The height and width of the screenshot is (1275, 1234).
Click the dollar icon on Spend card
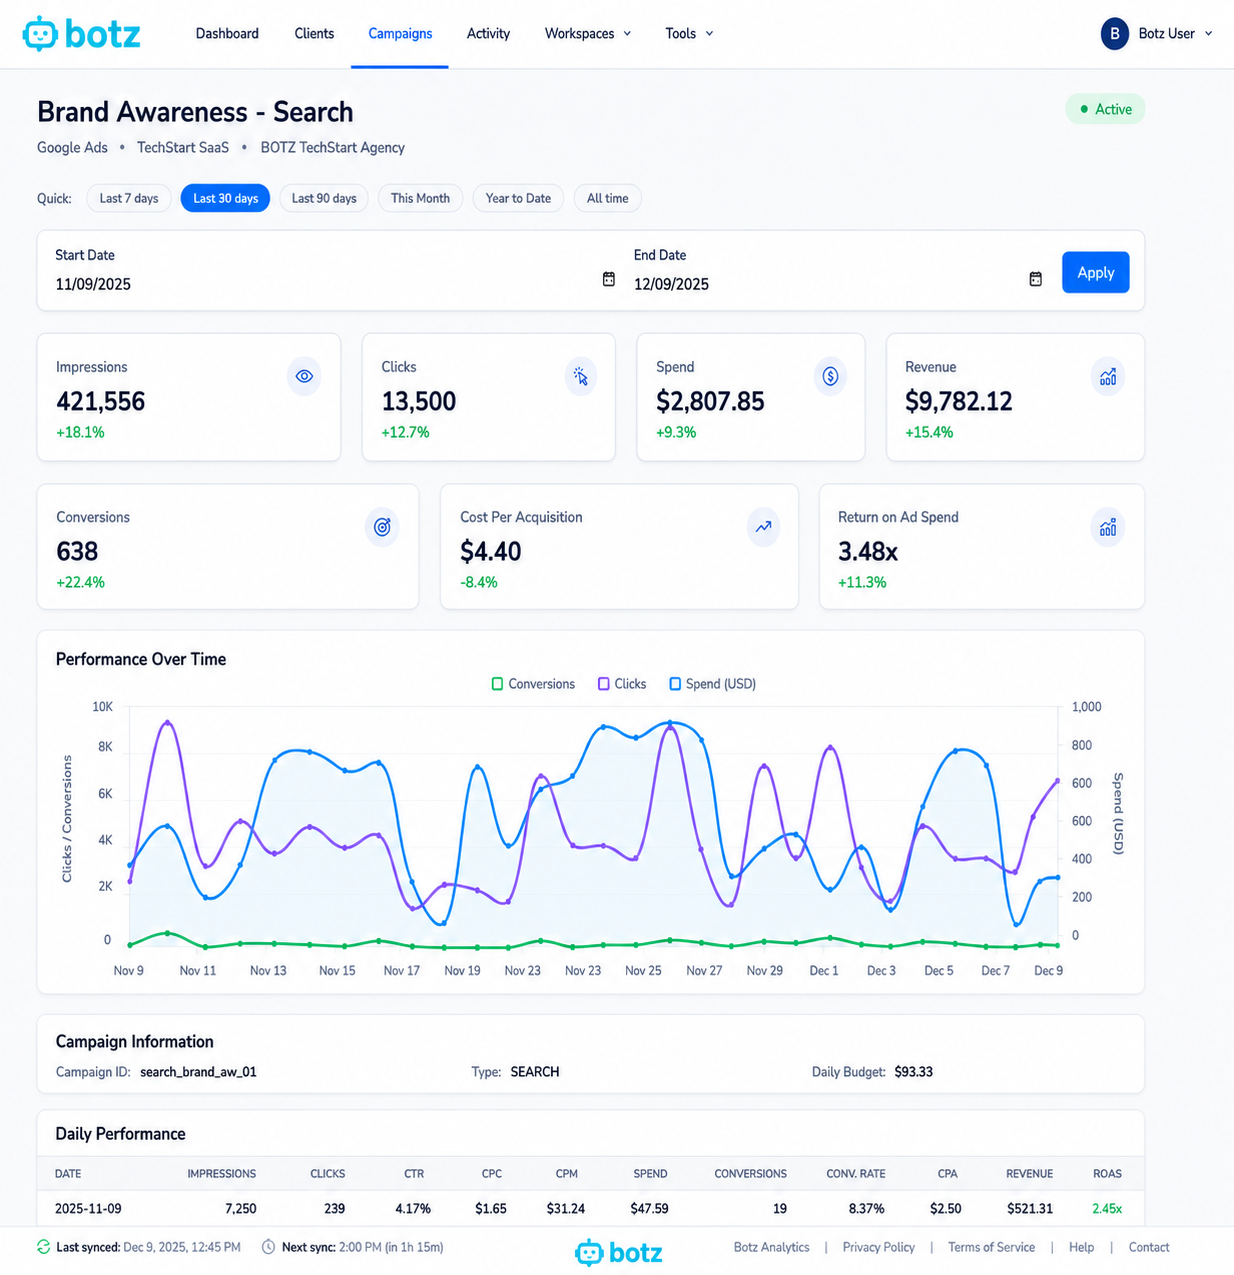(830, 376)
